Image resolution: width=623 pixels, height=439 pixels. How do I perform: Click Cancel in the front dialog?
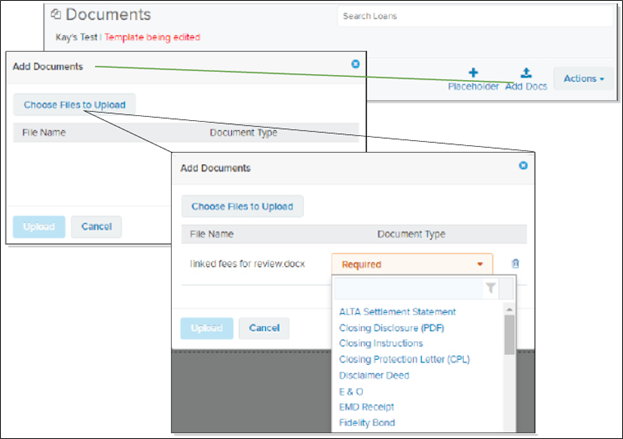264,328
